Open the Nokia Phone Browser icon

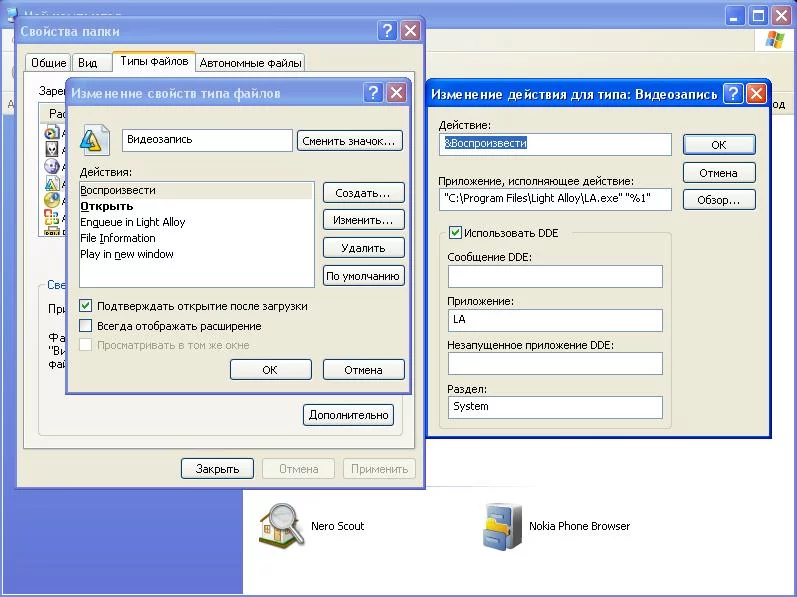(x=503, y=526)
